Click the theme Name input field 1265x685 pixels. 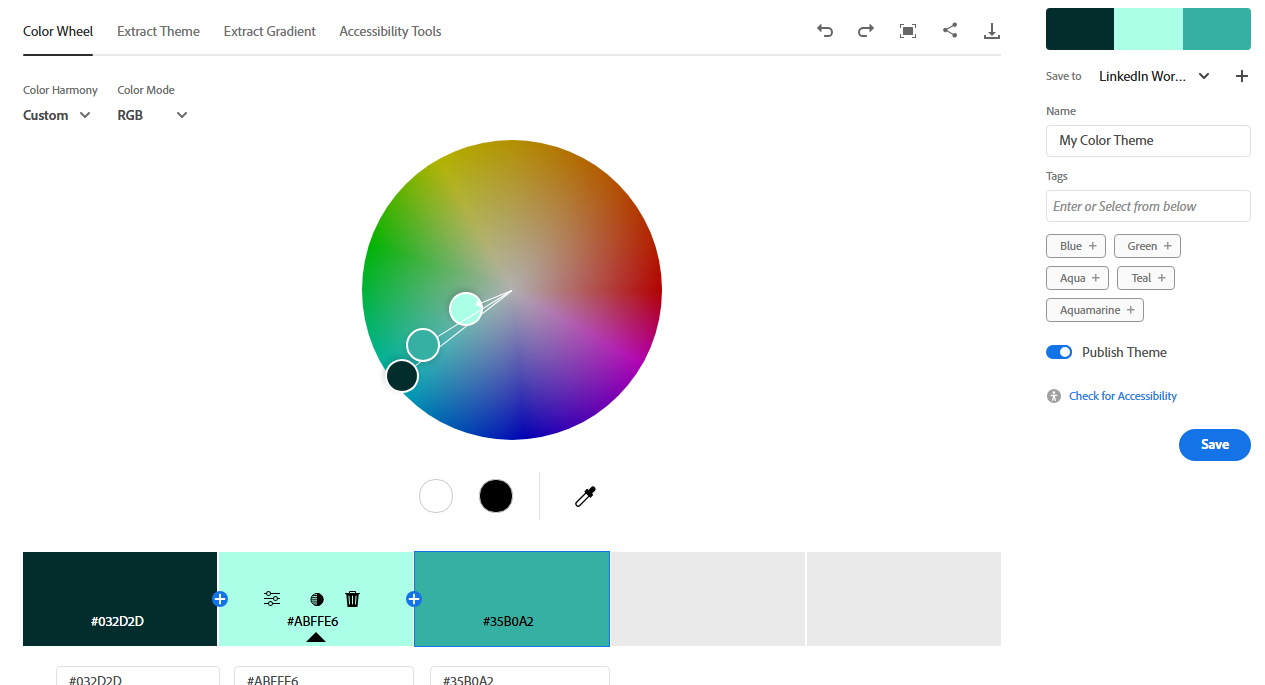click(x=1148, y=141)
